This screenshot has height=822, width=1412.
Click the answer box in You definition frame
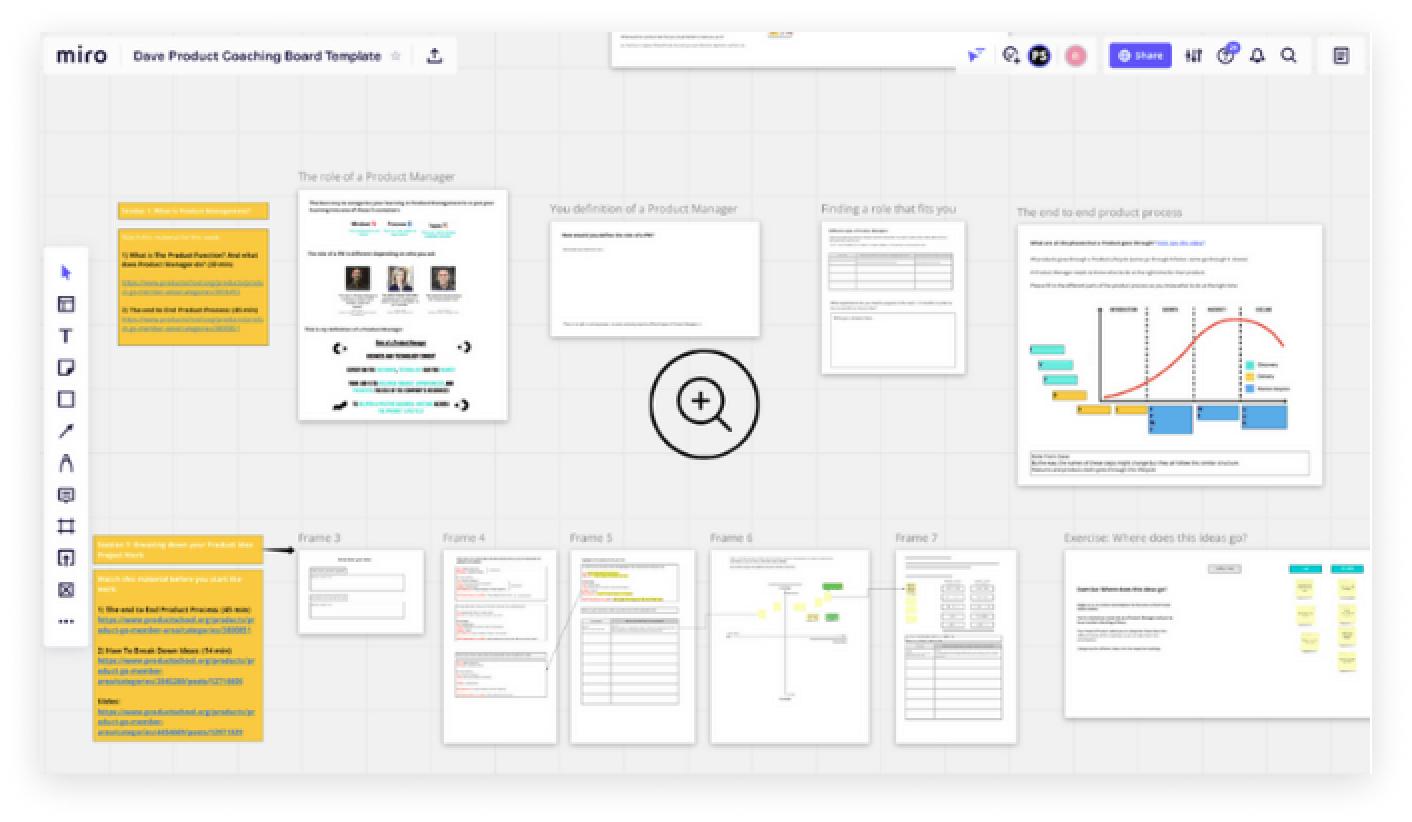coord(655,278)
